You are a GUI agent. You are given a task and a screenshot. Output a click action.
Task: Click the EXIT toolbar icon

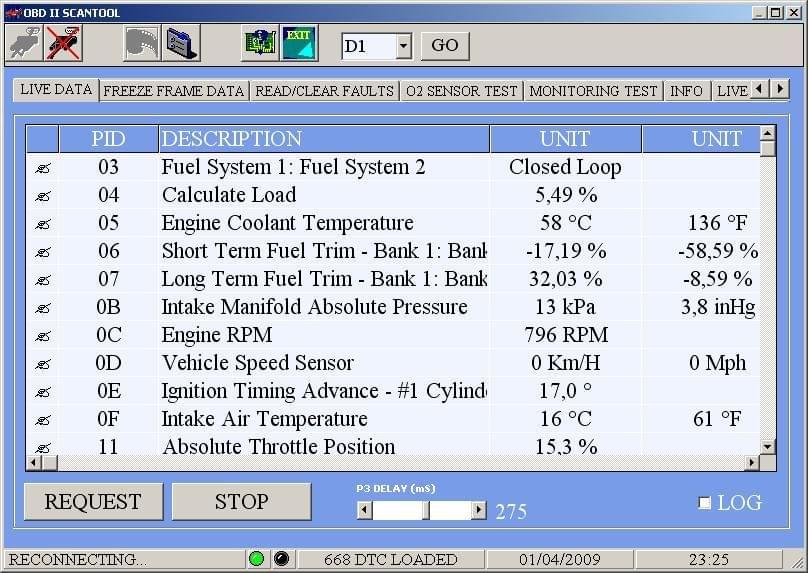coord(299,44)
